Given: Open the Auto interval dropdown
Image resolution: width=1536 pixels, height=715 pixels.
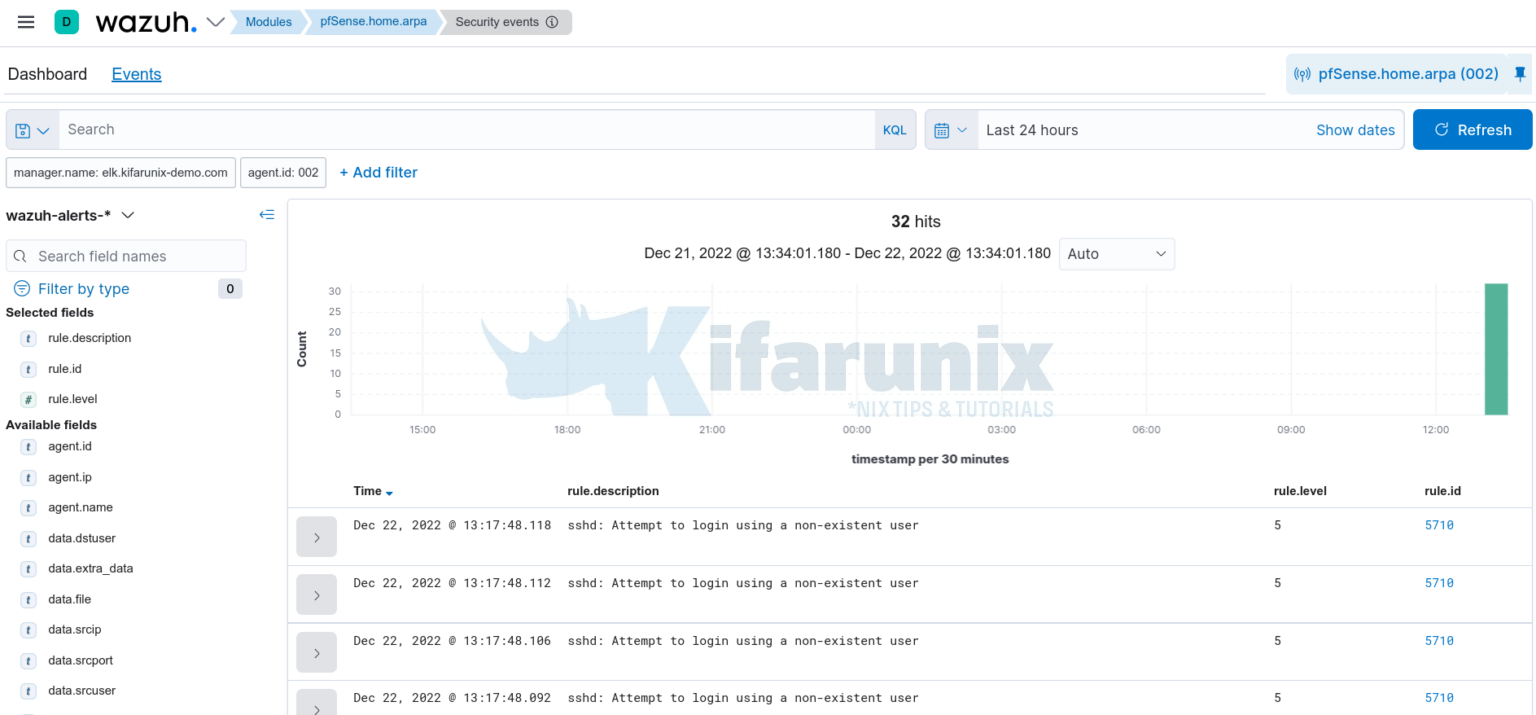Looking at the screenshot, I should tap(1116, 254).
